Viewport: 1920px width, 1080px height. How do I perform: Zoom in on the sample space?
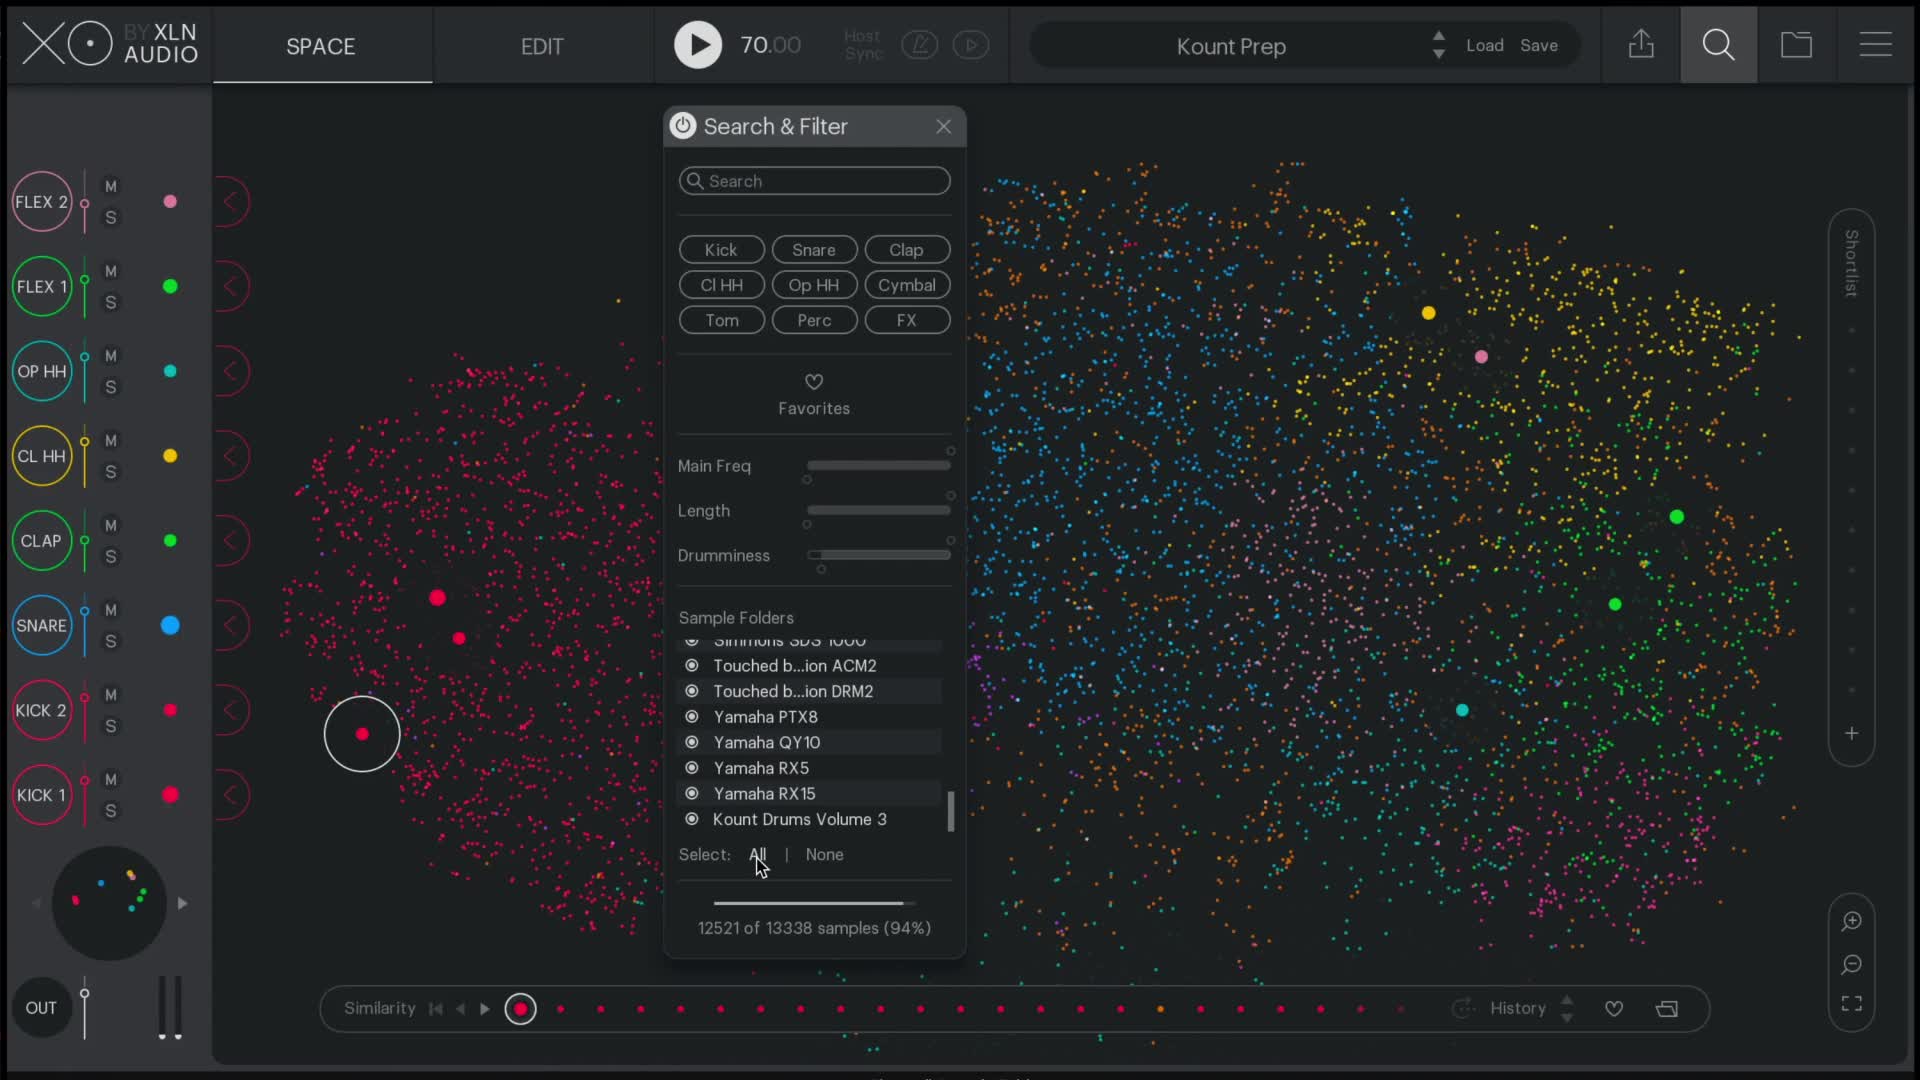pos(1851,921)
